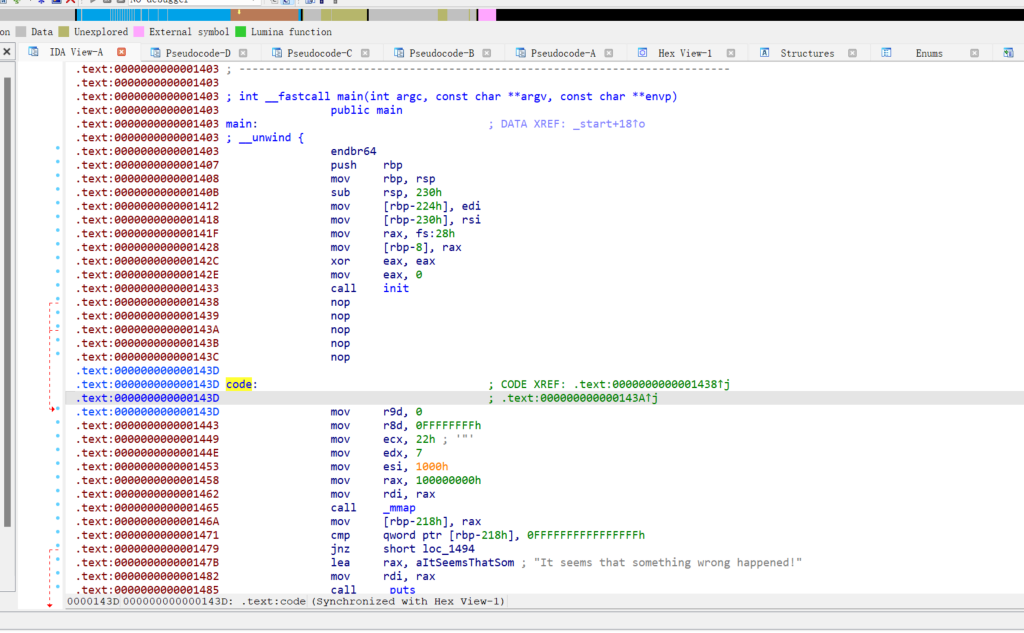
Task: Close the Hex View-1 tab
Action: point(731,52)
